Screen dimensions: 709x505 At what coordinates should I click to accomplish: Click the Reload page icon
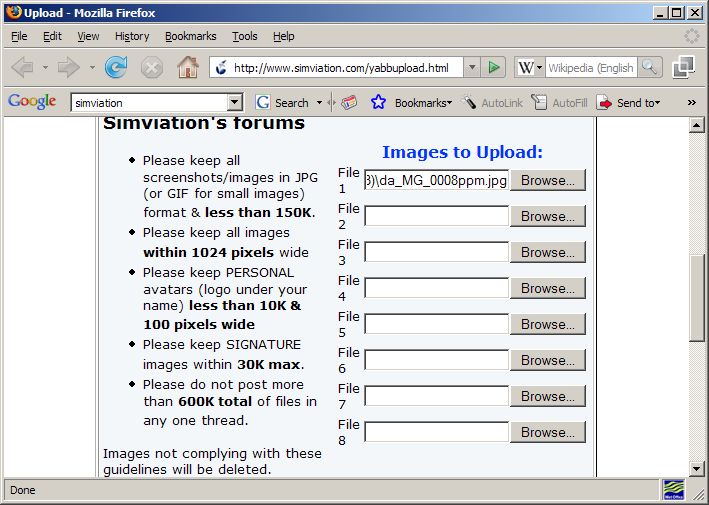click(x=116, y=67)
